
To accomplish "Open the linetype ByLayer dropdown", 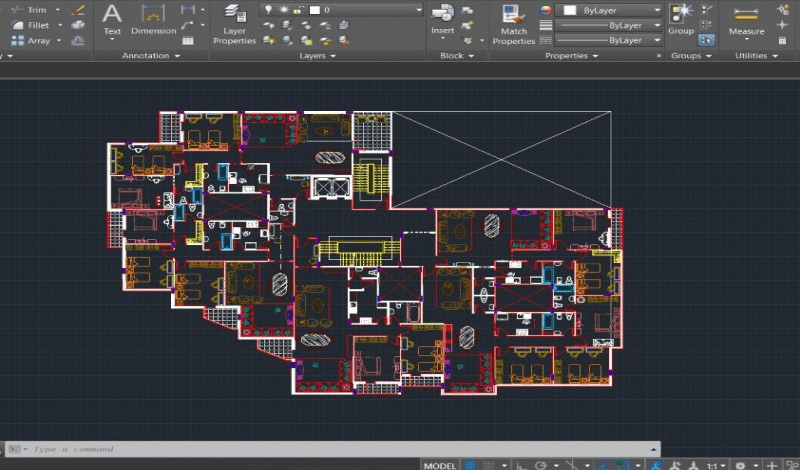I will point(657,40).
